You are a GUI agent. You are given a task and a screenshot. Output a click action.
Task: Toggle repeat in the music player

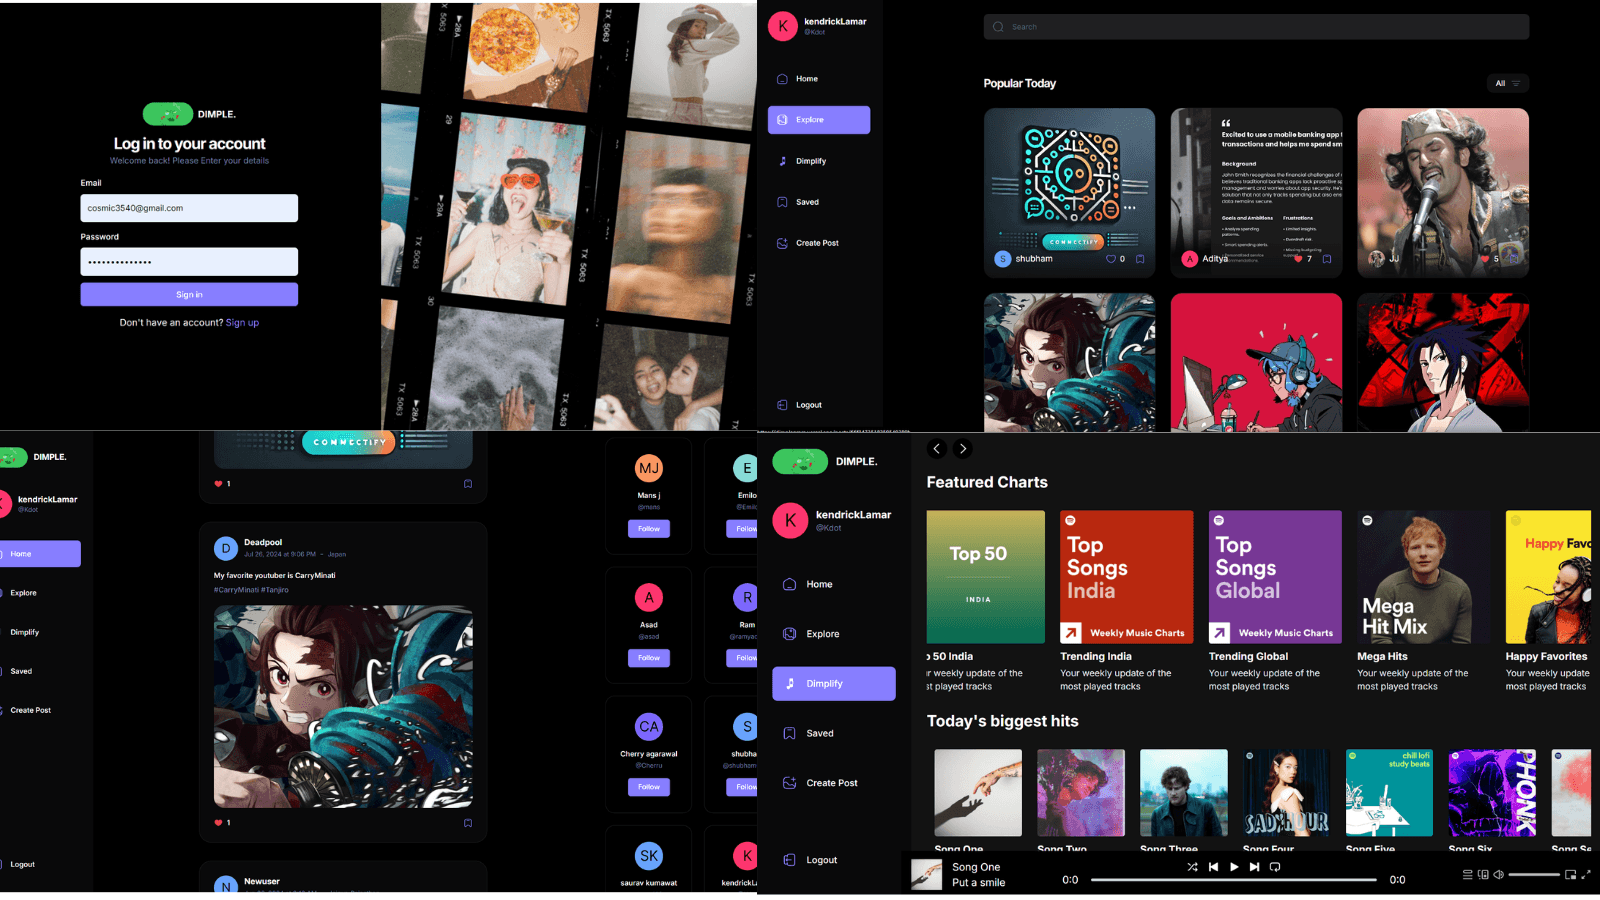1275,867
